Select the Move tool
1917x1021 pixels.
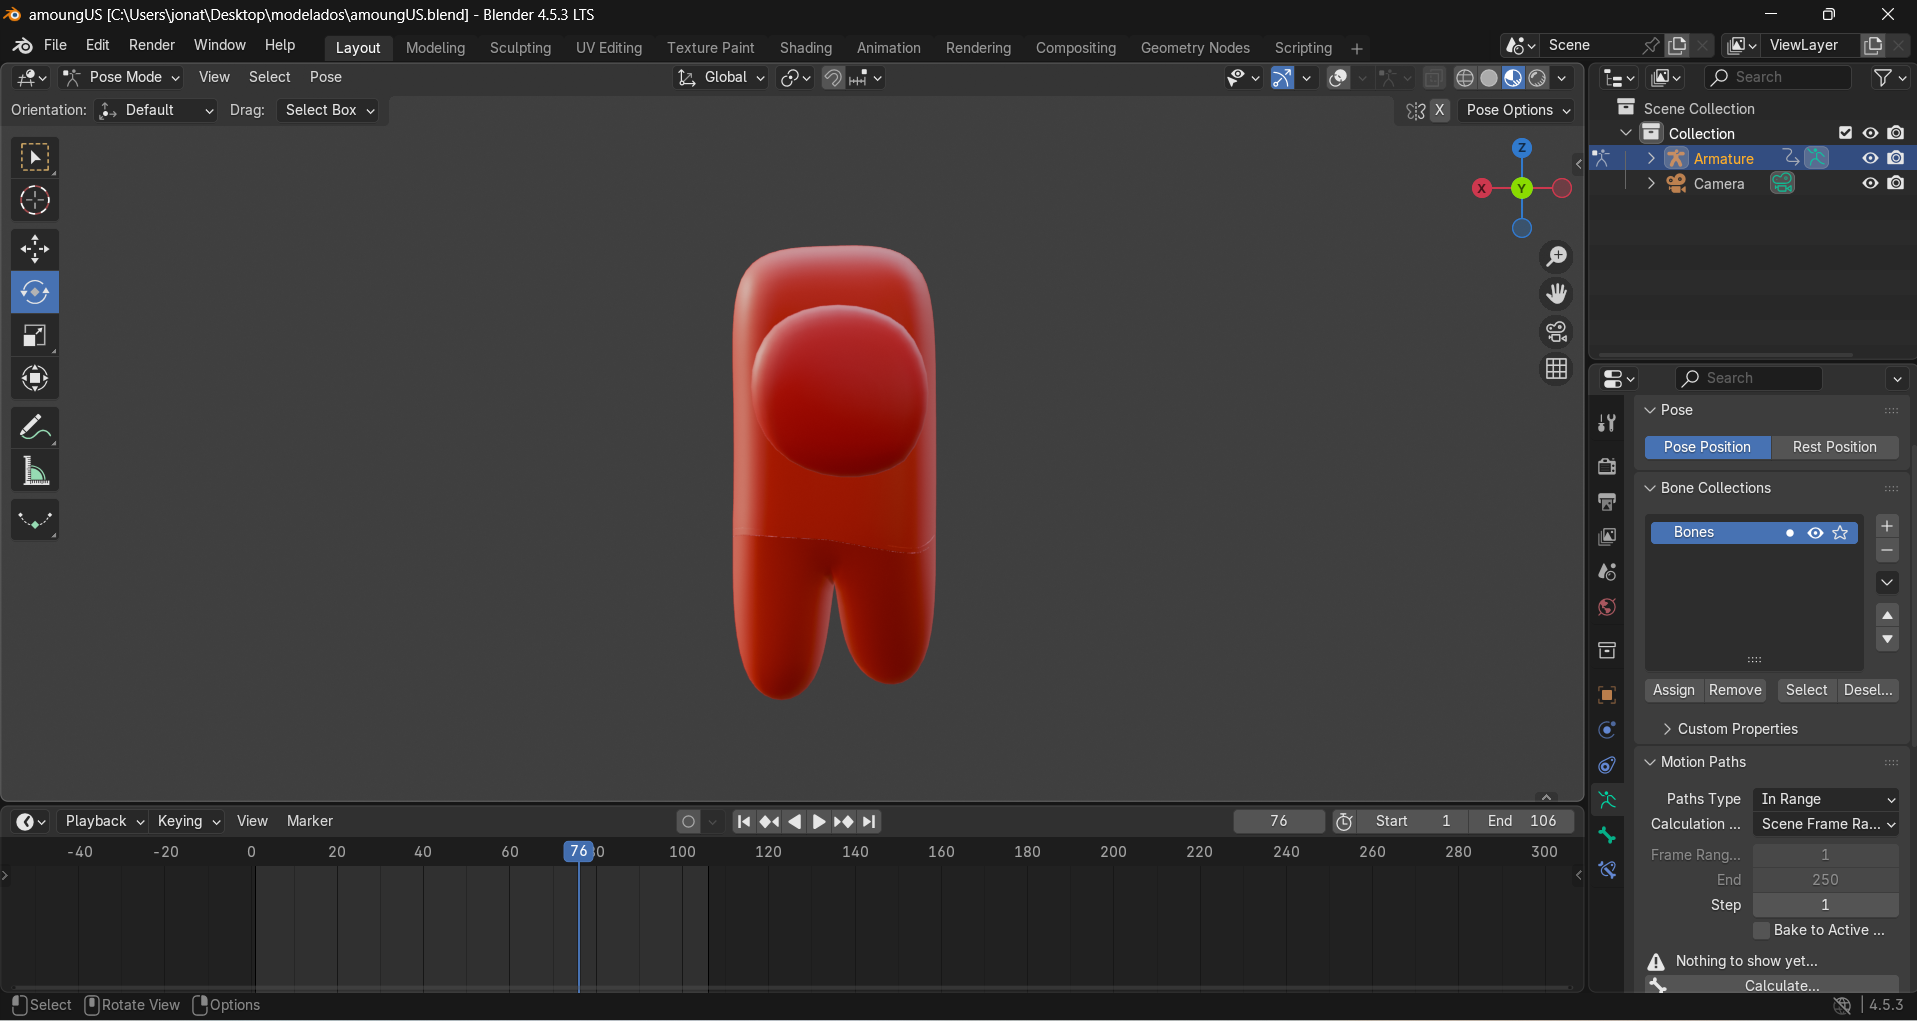point(34,248)
